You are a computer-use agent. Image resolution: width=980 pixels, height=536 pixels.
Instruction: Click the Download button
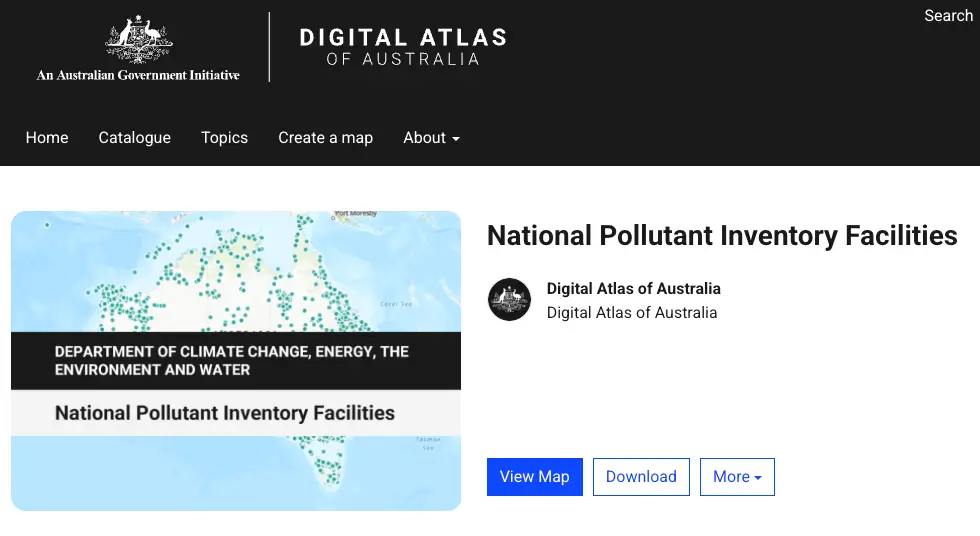point(641,477)
